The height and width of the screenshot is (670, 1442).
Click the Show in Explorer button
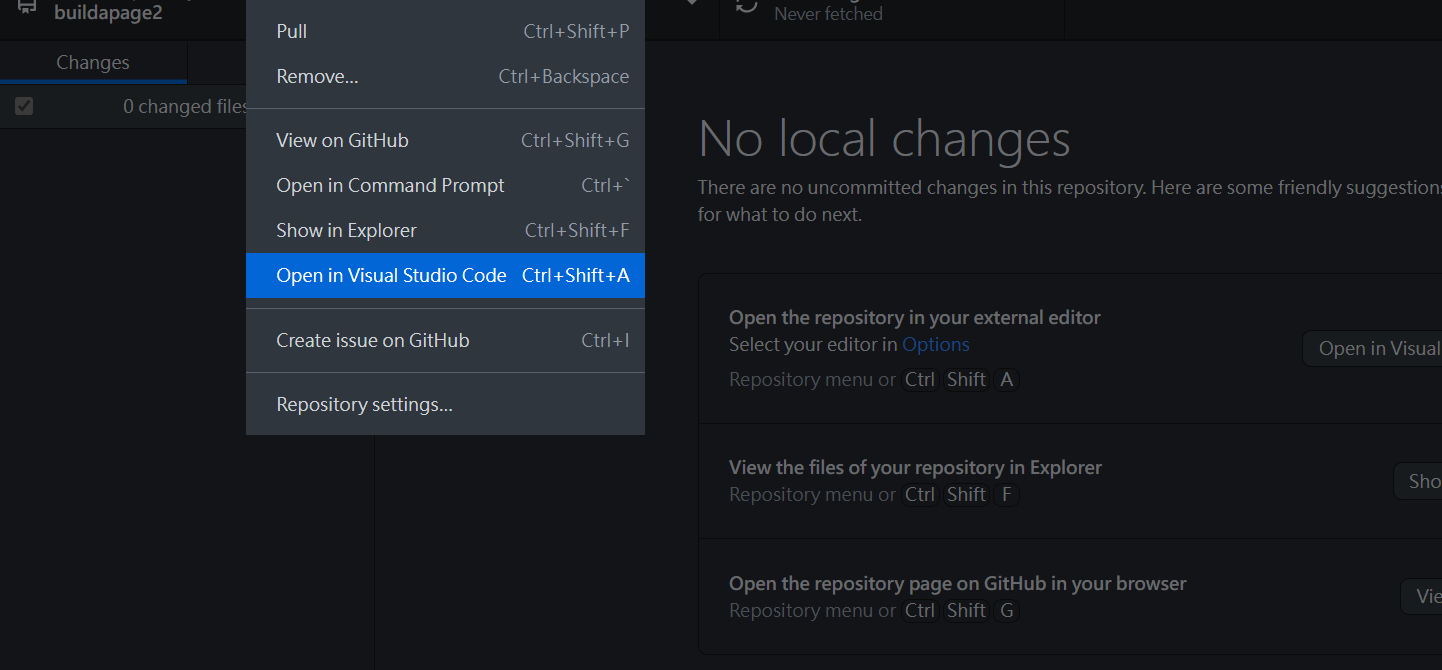pyautogui.click(x=1418, y=481)
